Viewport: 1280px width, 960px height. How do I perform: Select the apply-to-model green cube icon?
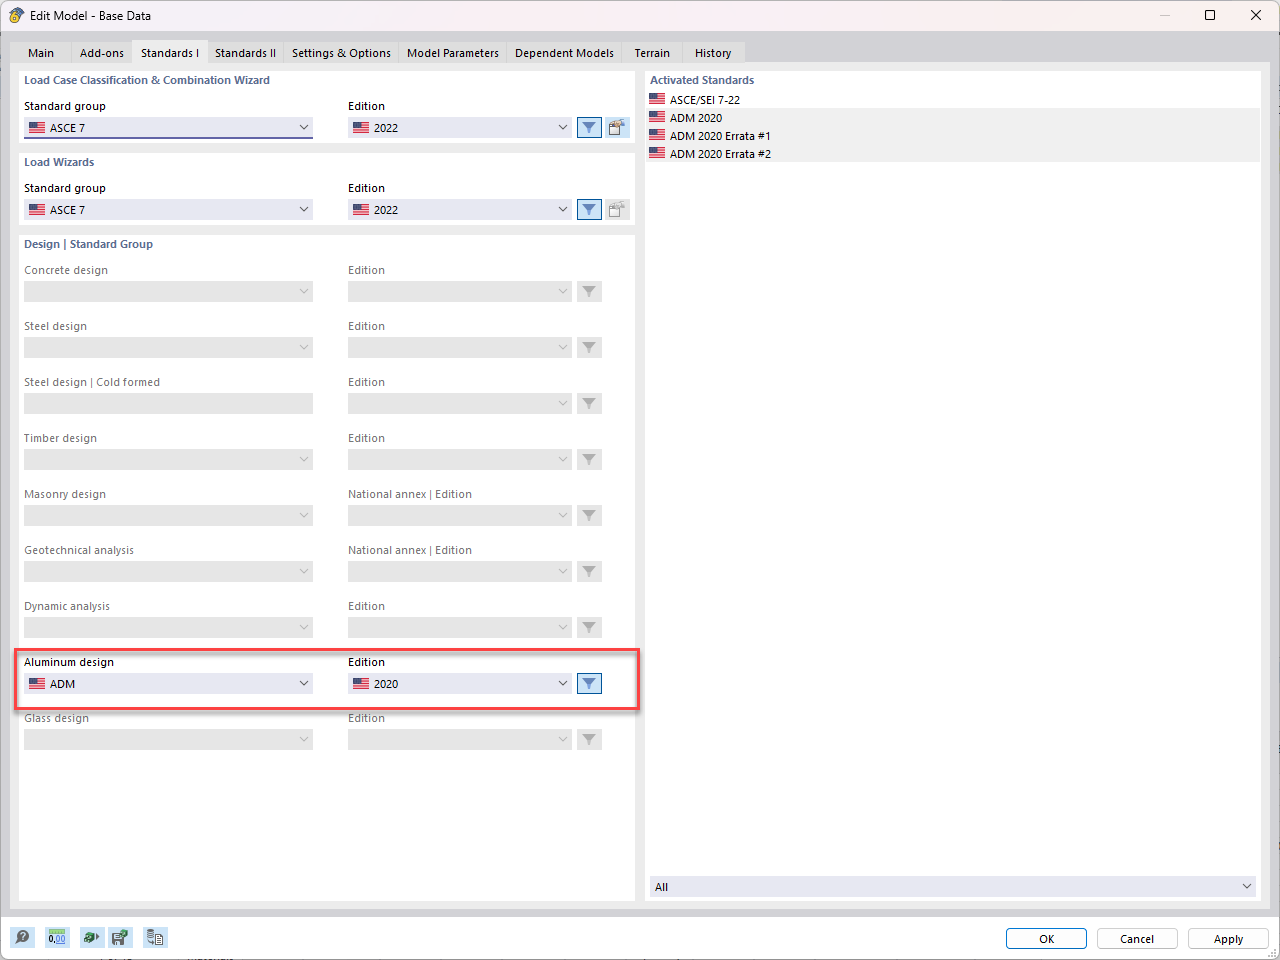pos(91,937)
